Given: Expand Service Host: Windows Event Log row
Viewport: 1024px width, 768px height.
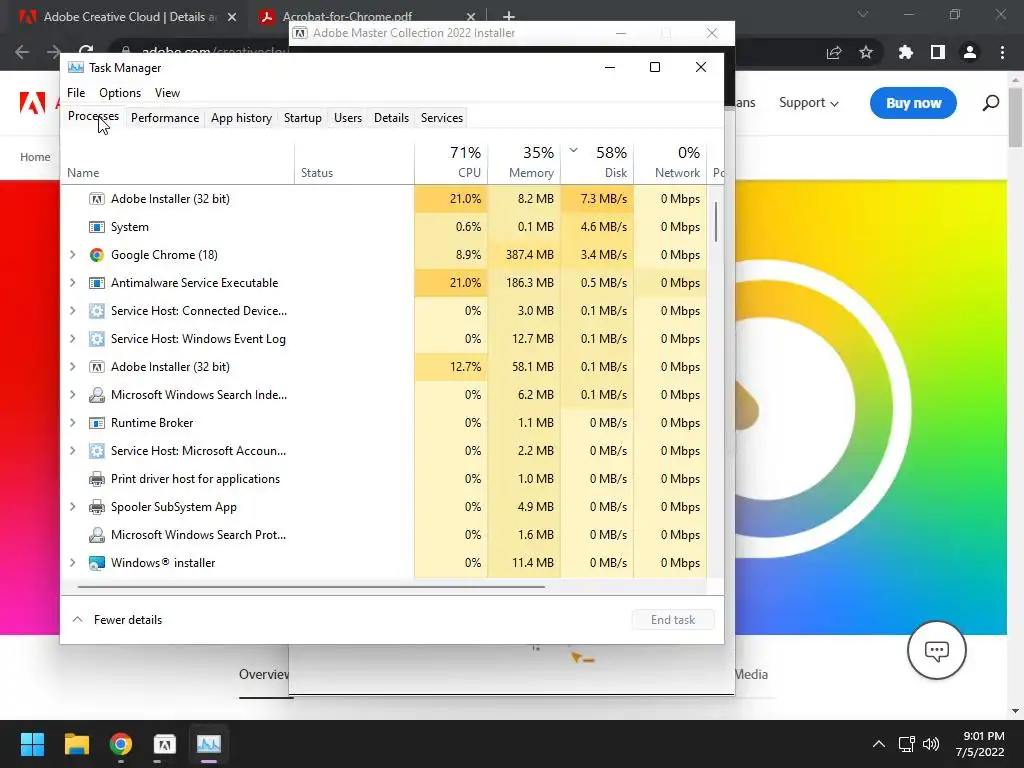Looking at the screenshot, I should [x=72, y=339].
